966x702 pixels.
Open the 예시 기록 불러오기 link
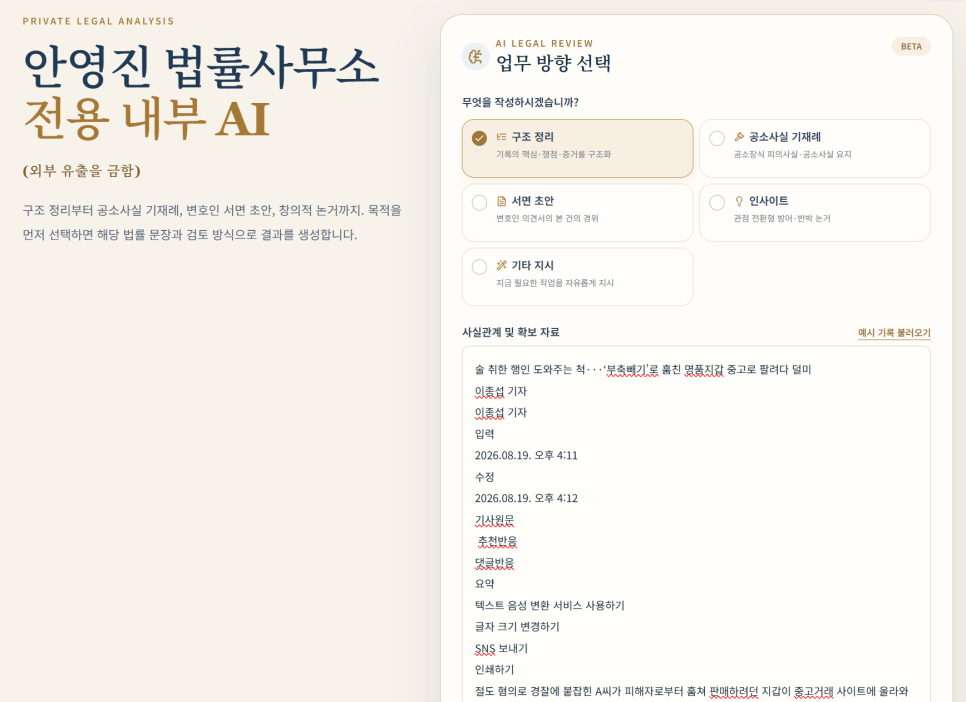(x=894, y=333)
